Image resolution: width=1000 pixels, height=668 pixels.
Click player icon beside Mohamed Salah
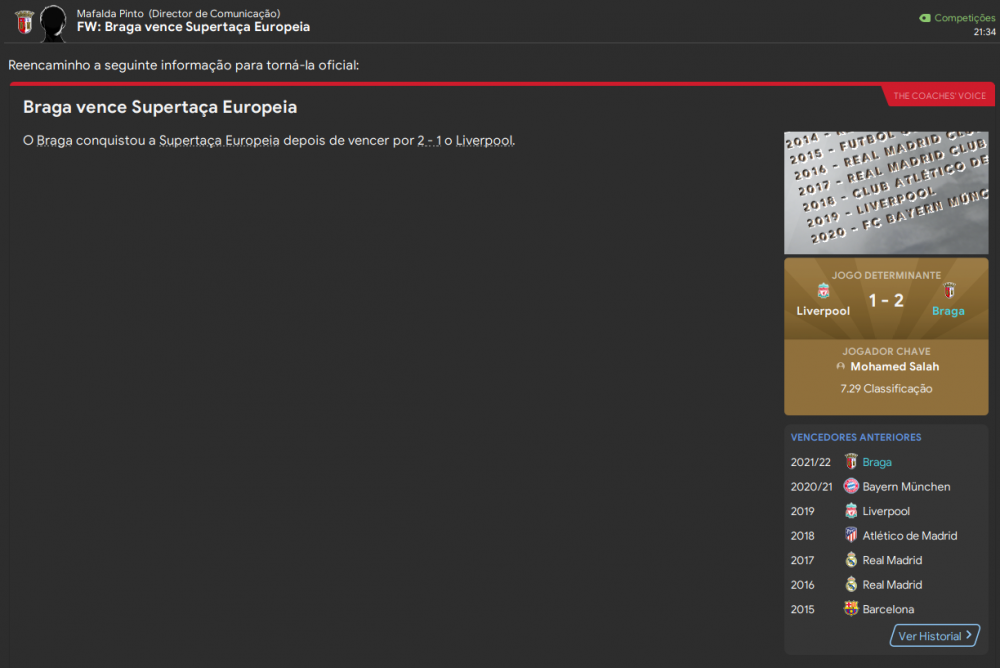[841, 366]
